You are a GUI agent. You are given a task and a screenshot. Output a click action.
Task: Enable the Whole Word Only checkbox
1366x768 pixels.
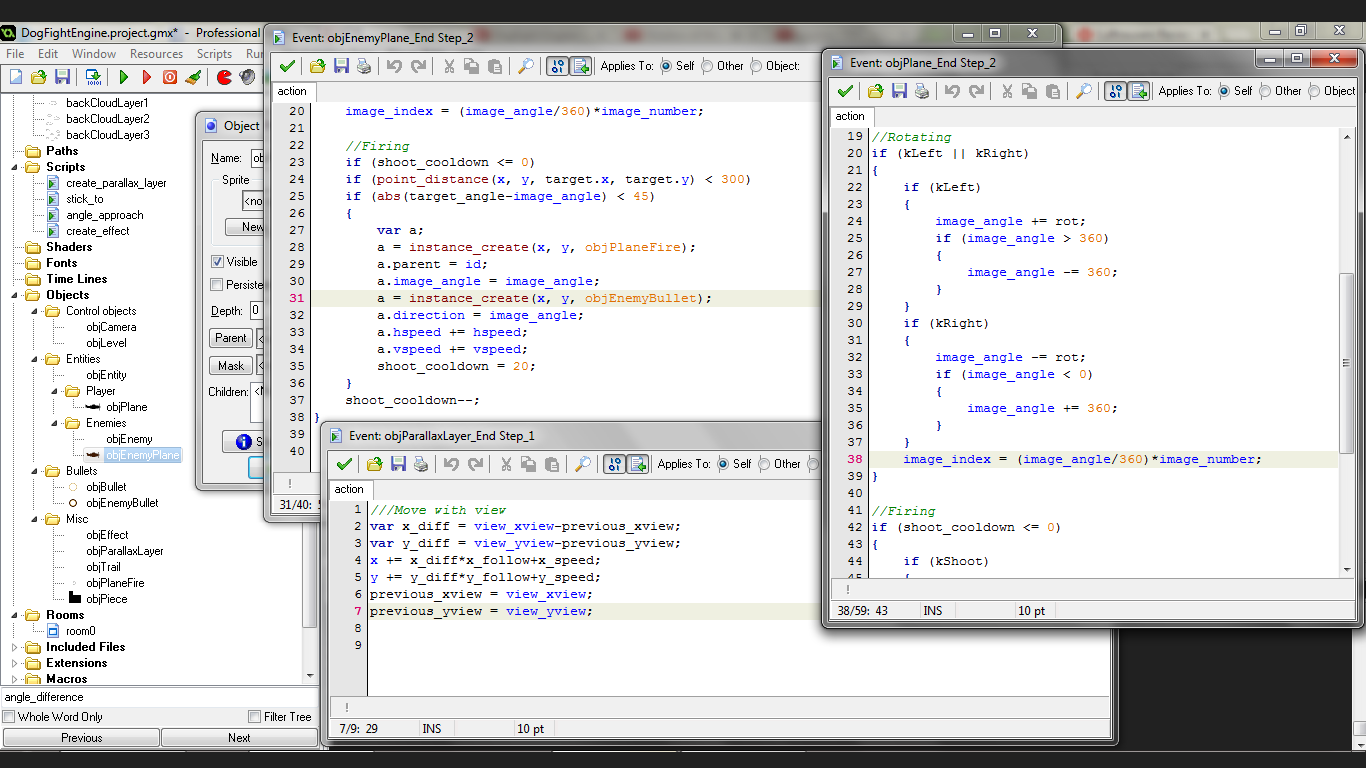9,717
